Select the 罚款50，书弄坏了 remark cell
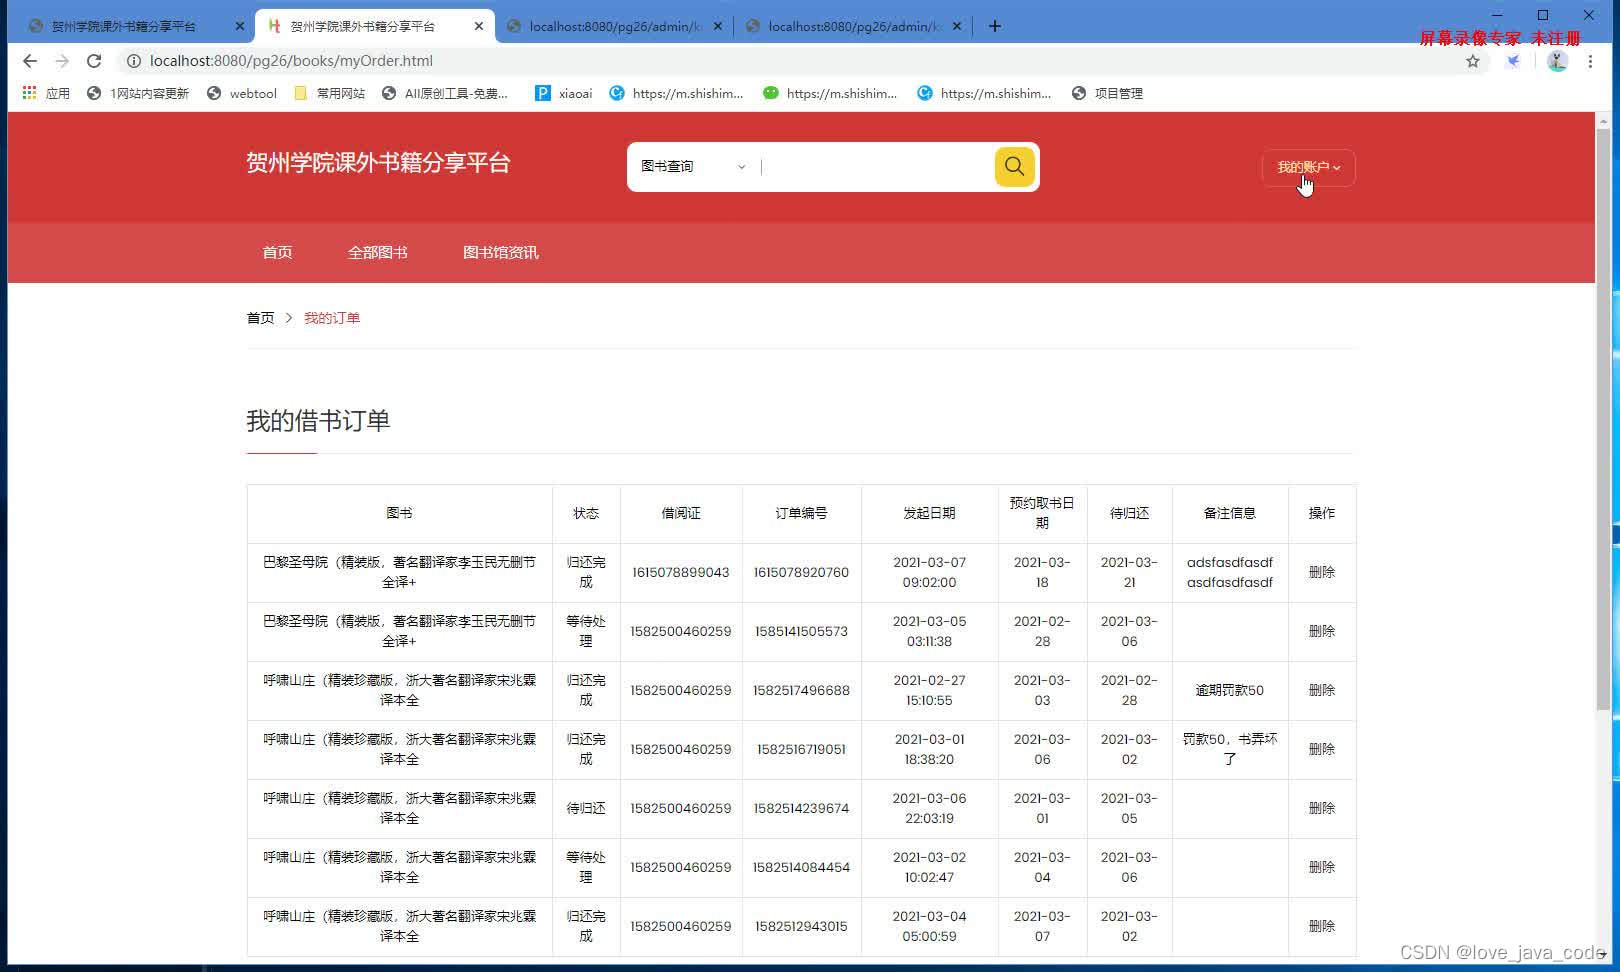This screenshot has height=972, width=1620. point(1230,749)
